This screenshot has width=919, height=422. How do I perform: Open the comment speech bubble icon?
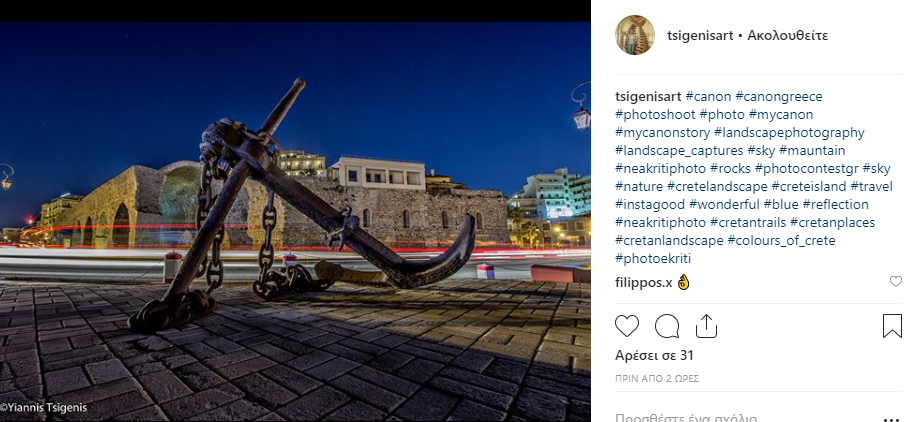(x=667, y=326)
